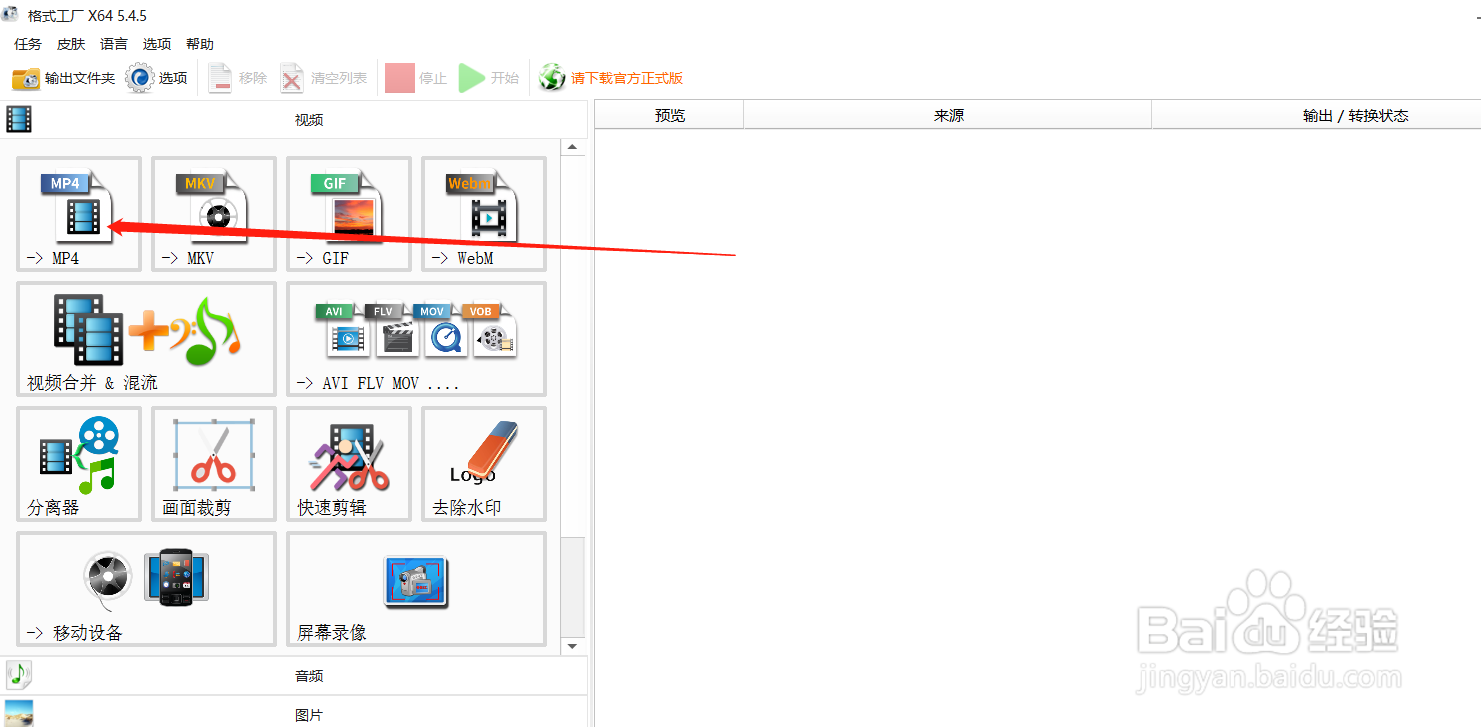Screen dimensions: 1481x727
Task: Click the 预览 column header
Action: pos(670,116)
